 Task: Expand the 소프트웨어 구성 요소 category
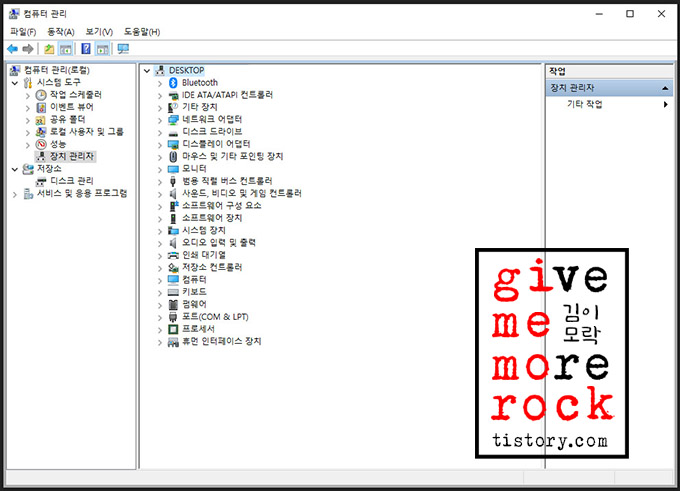pos(160,206)
